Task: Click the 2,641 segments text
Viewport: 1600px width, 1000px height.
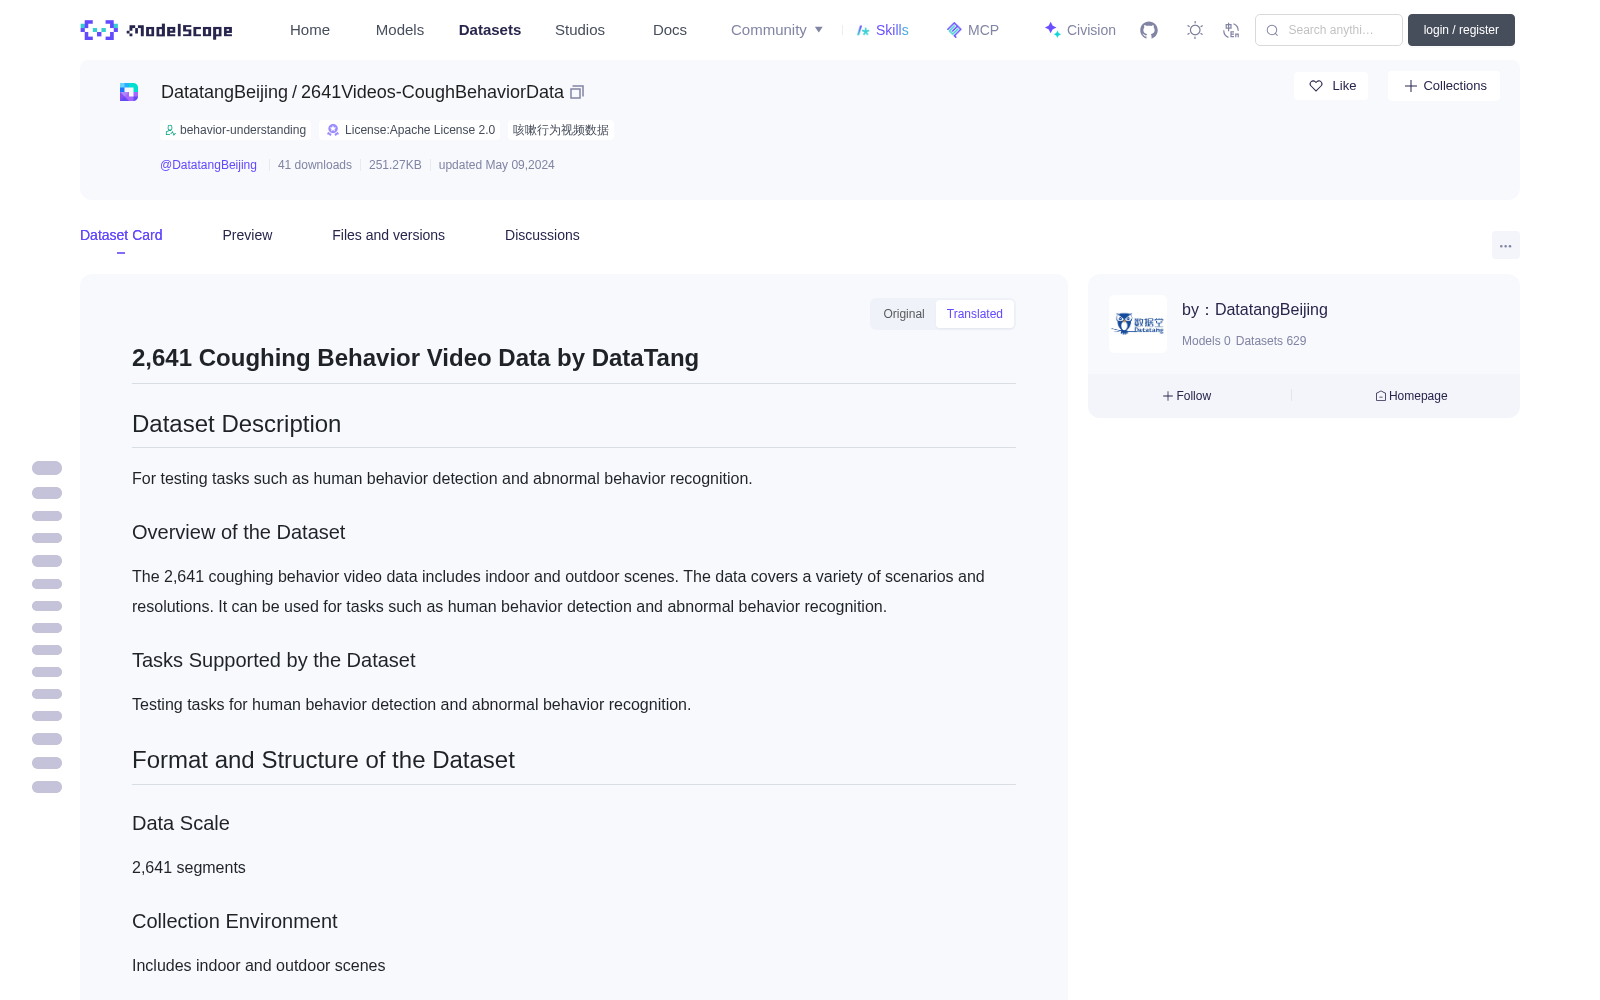Action: [x=189, y=868]
